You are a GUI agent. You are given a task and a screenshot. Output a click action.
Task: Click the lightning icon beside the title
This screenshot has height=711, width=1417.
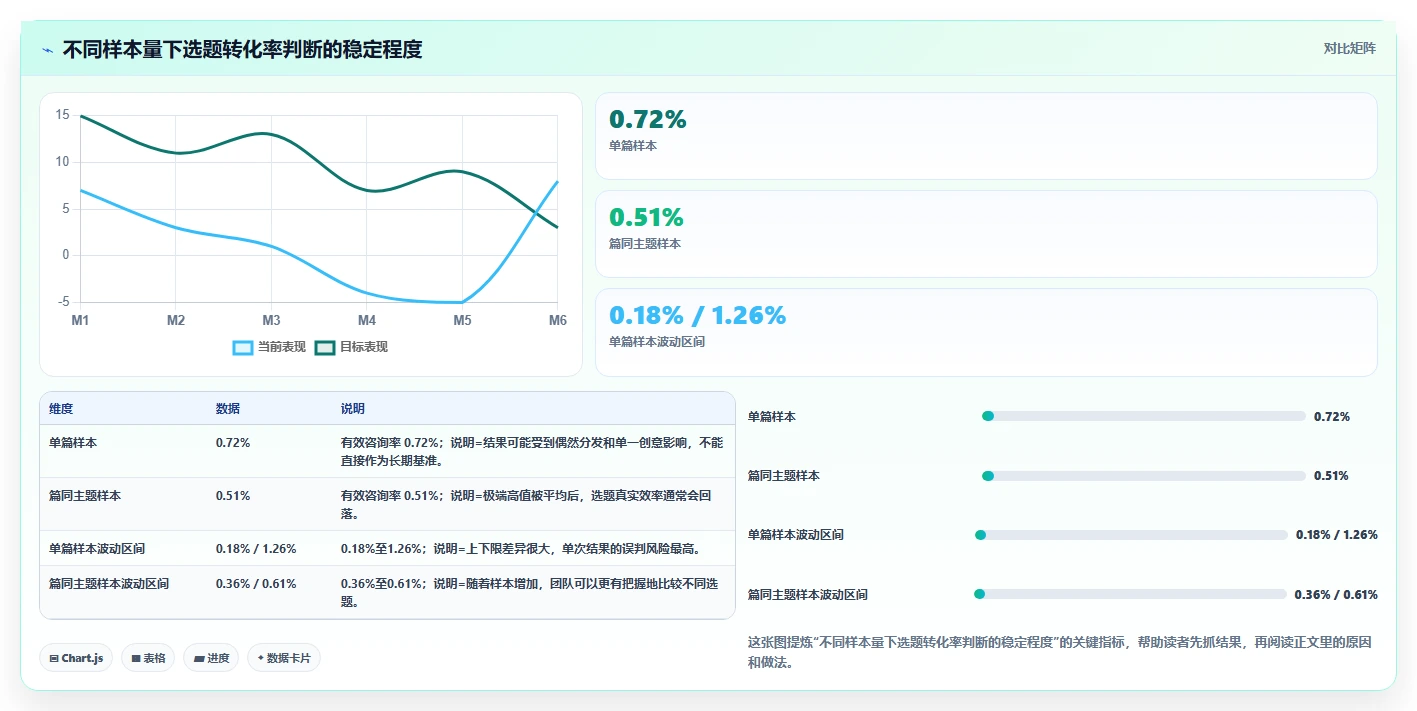47,49
